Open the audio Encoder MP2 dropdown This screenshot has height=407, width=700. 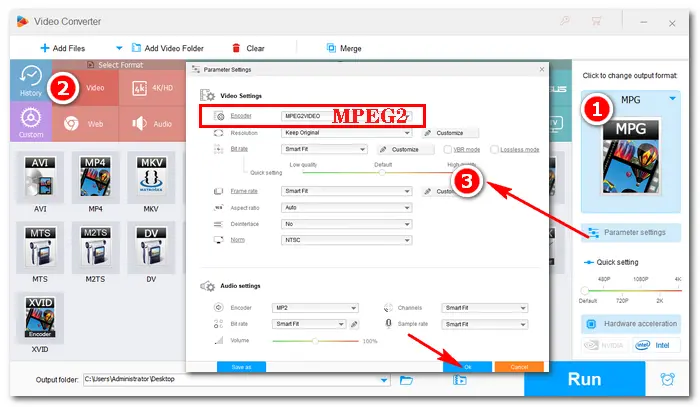point(315,307)
